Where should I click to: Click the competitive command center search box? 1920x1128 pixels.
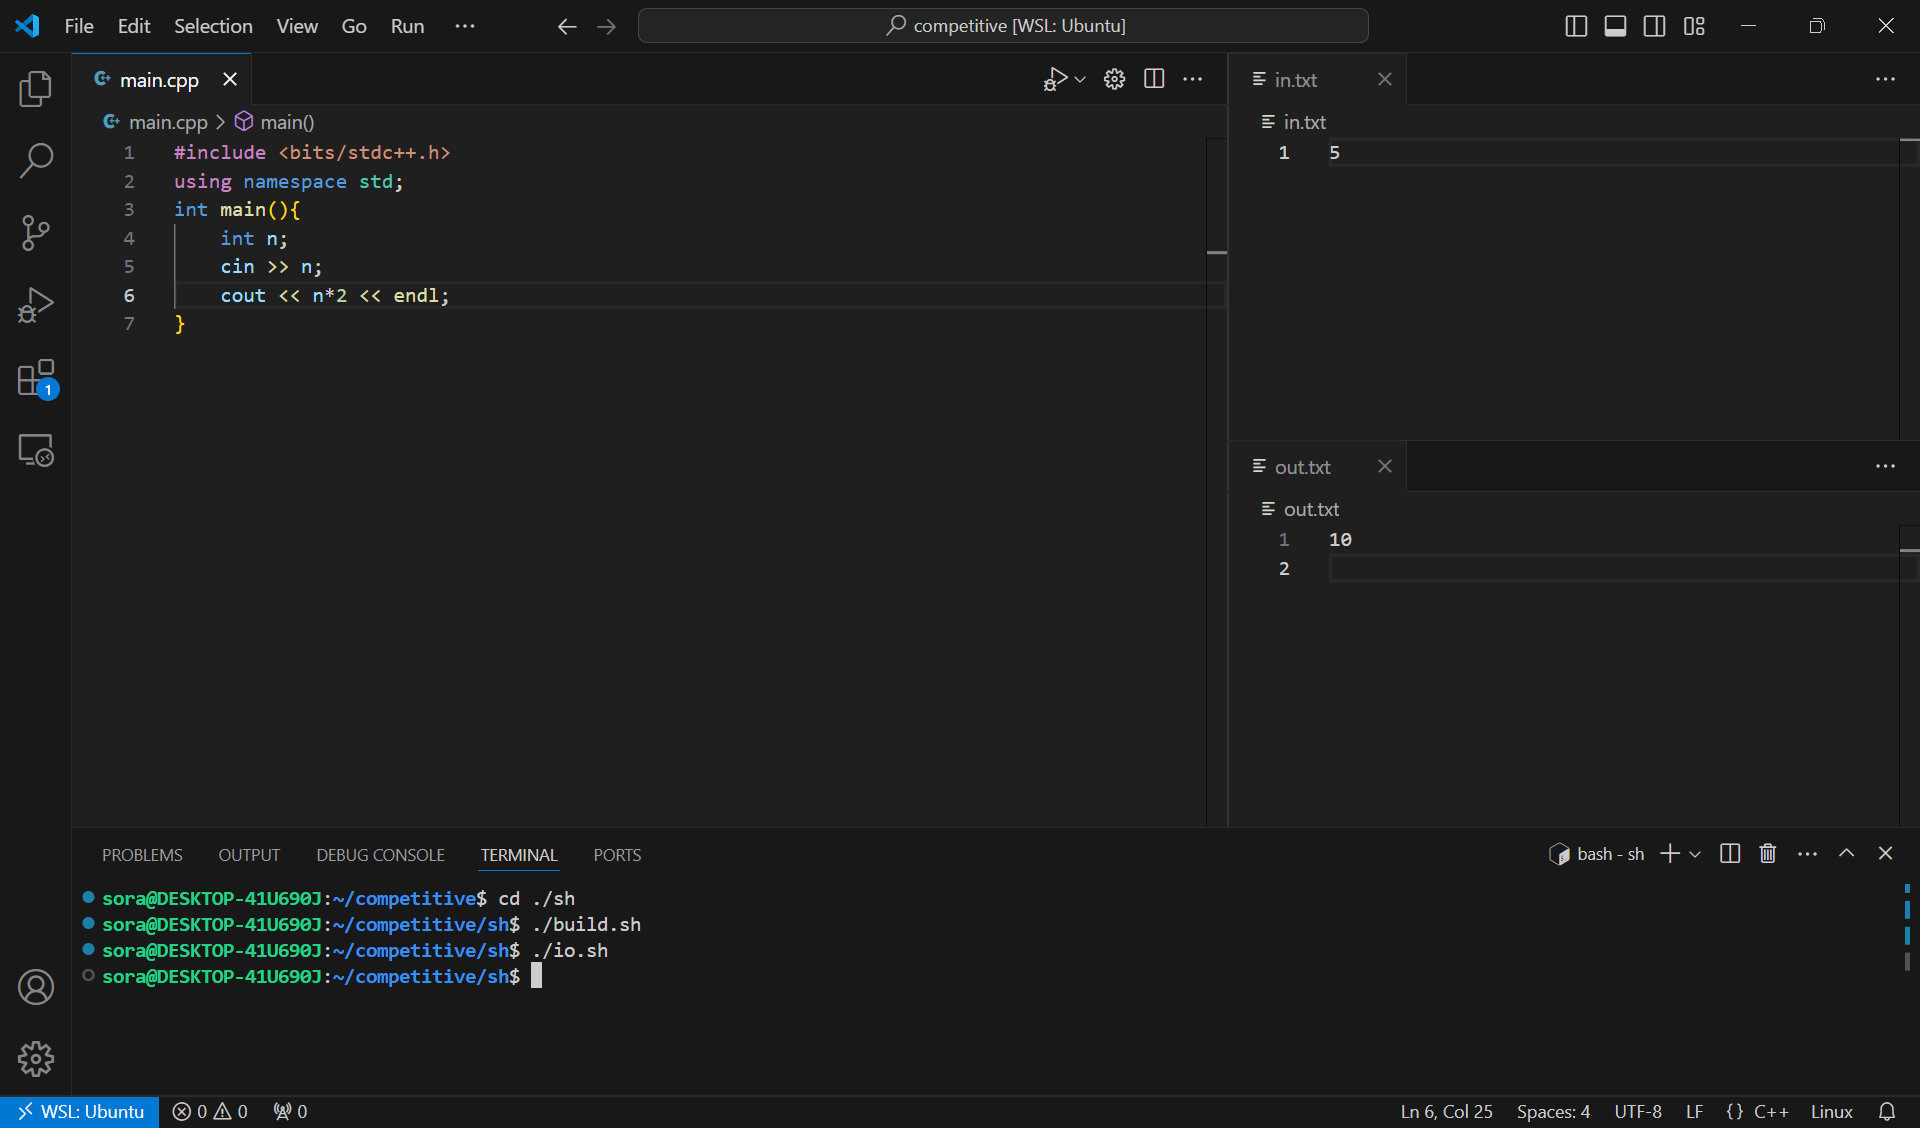[x=1003, y=26]
